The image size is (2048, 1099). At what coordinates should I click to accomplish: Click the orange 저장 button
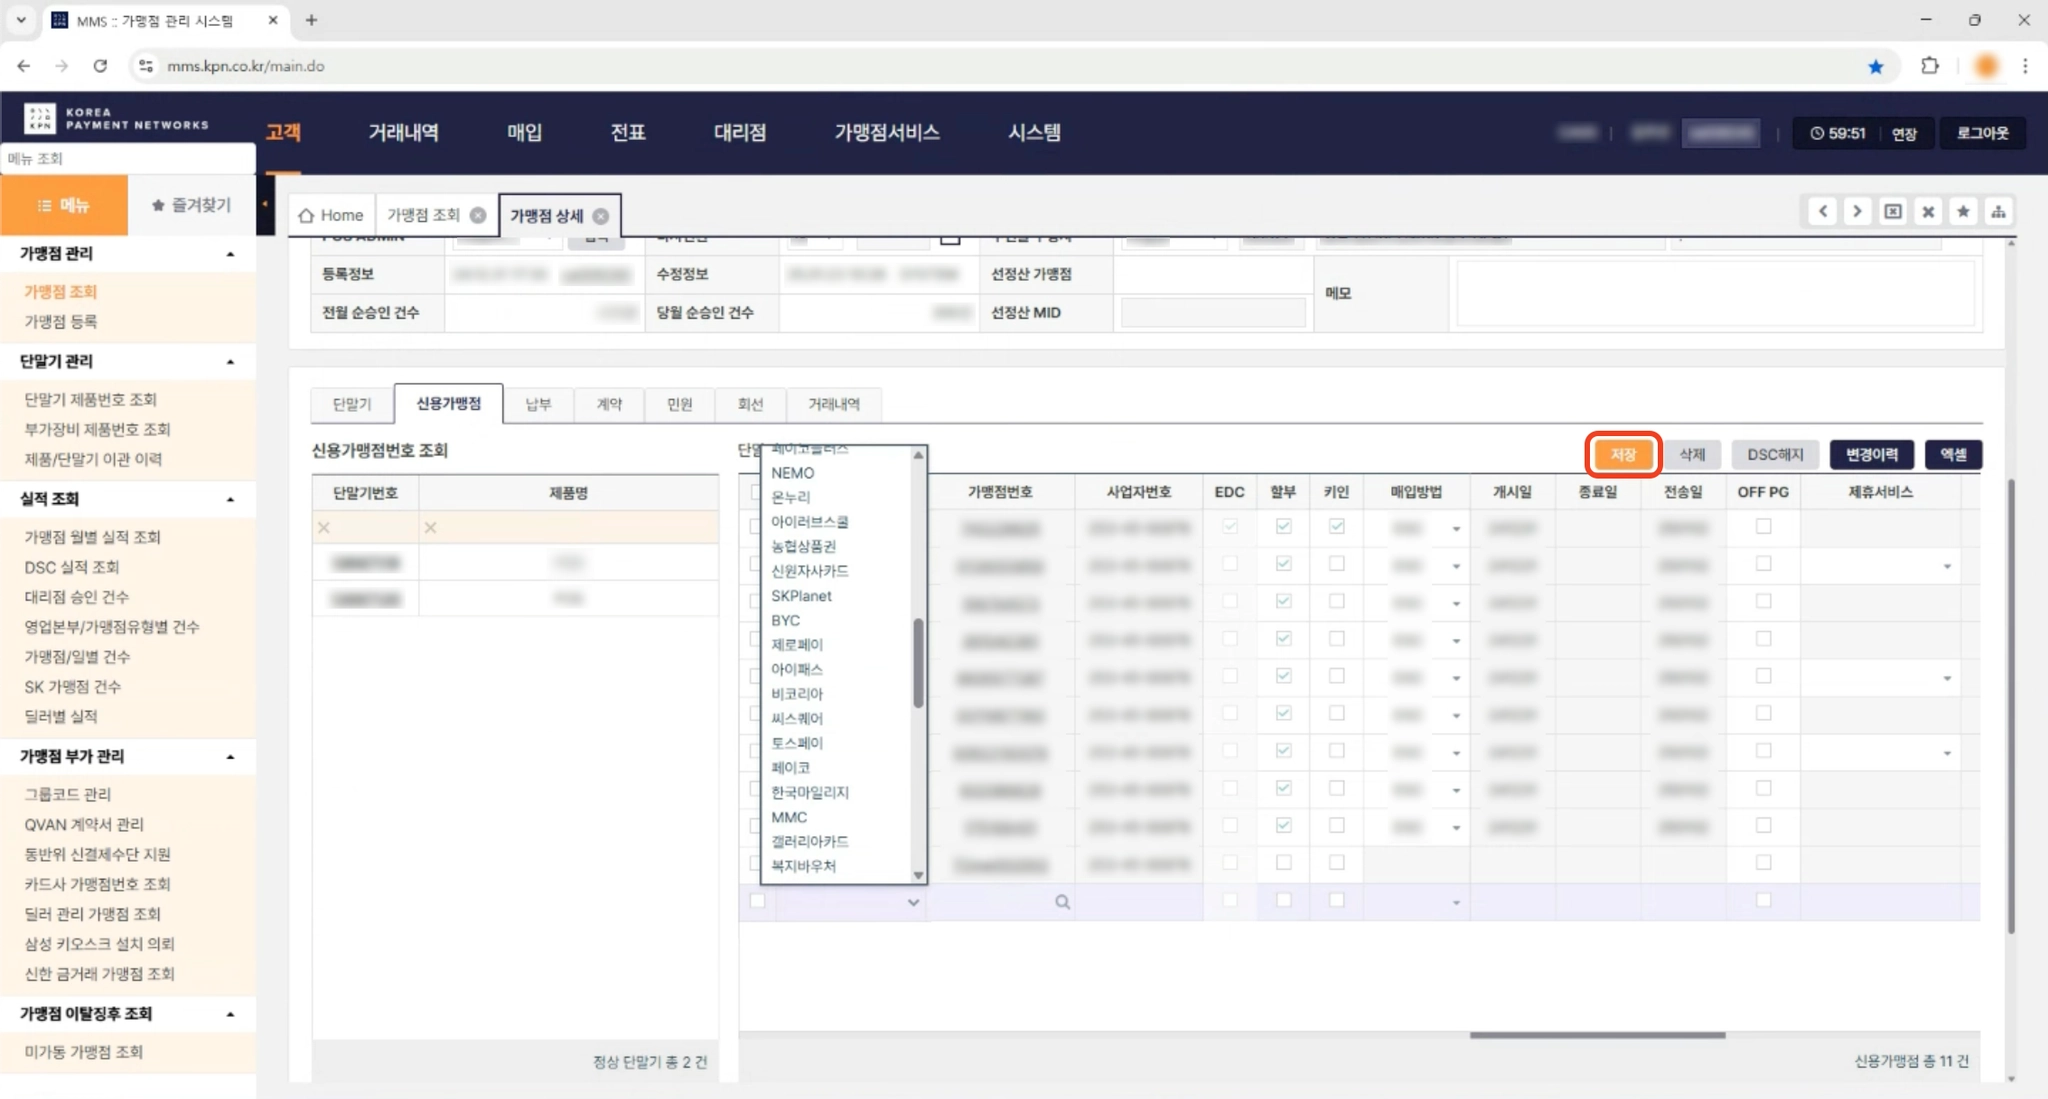[1622, 454]
